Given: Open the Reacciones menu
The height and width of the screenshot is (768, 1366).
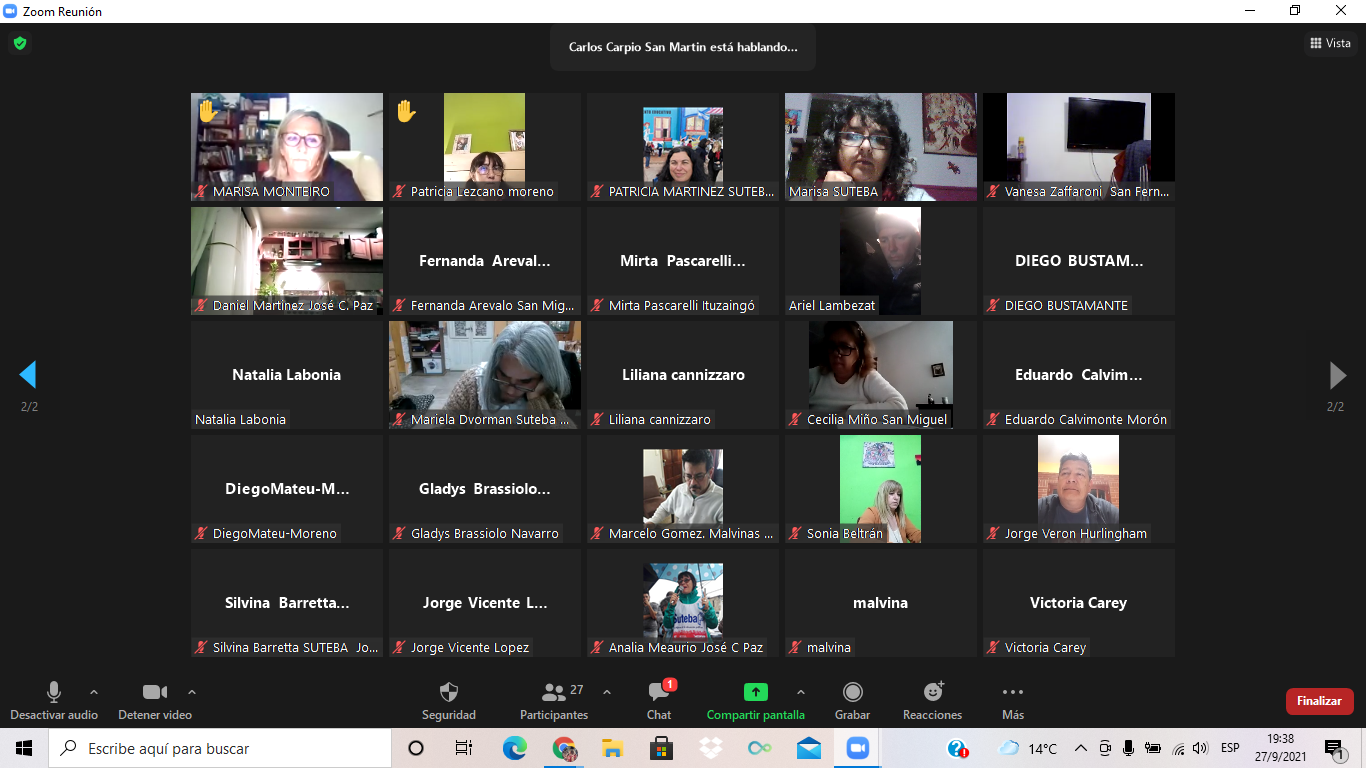Looking at the screenshot, I should (x=932, y=693).
